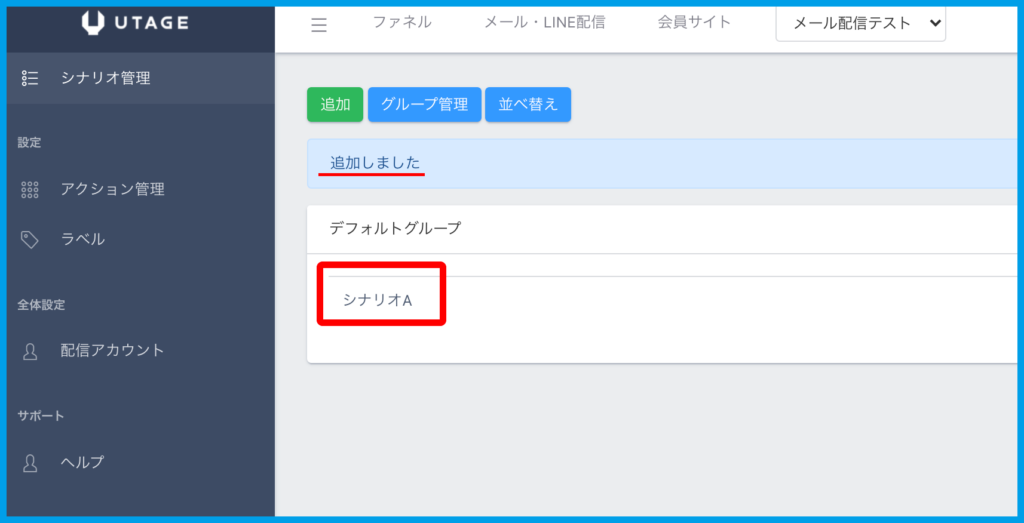Open グループ管理 button

click(x=424, y=104)
